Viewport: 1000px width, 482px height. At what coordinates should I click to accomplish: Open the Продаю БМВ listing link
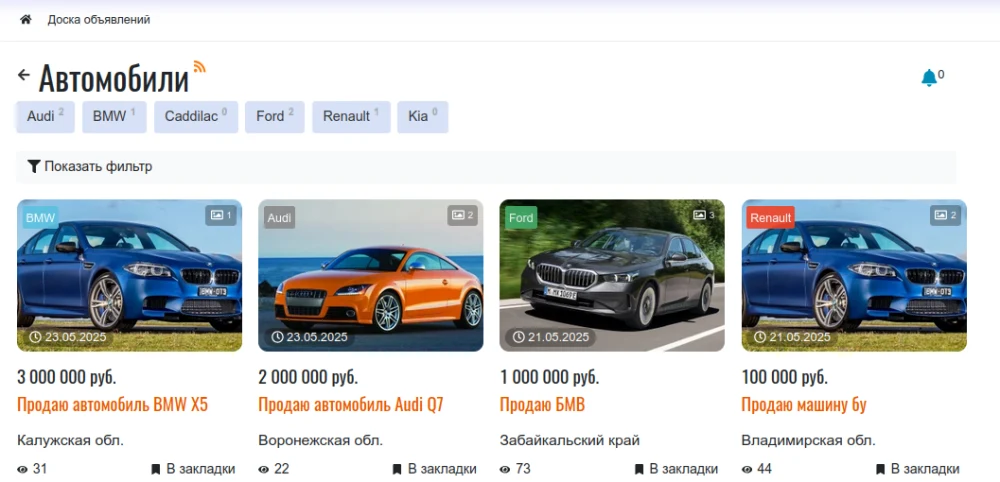coord(542,405)
